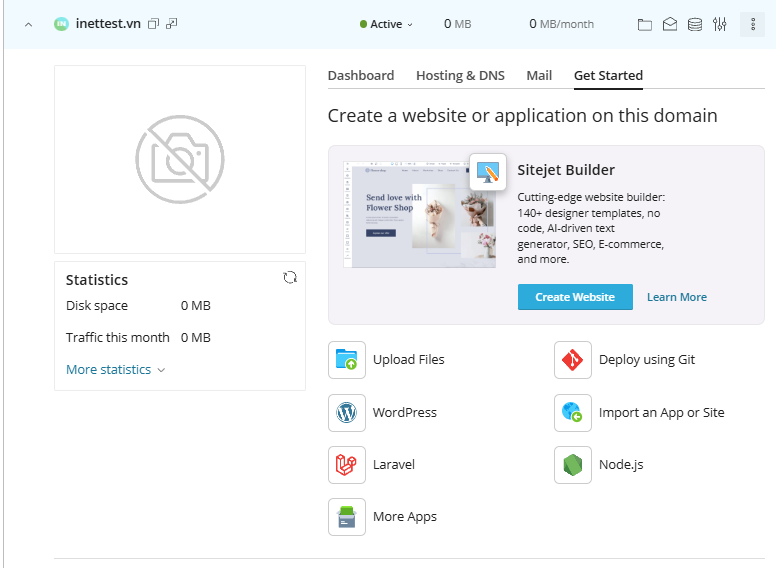Click the inettest.vn domain avatar icon
776x568 pixels.
point(61,24)
